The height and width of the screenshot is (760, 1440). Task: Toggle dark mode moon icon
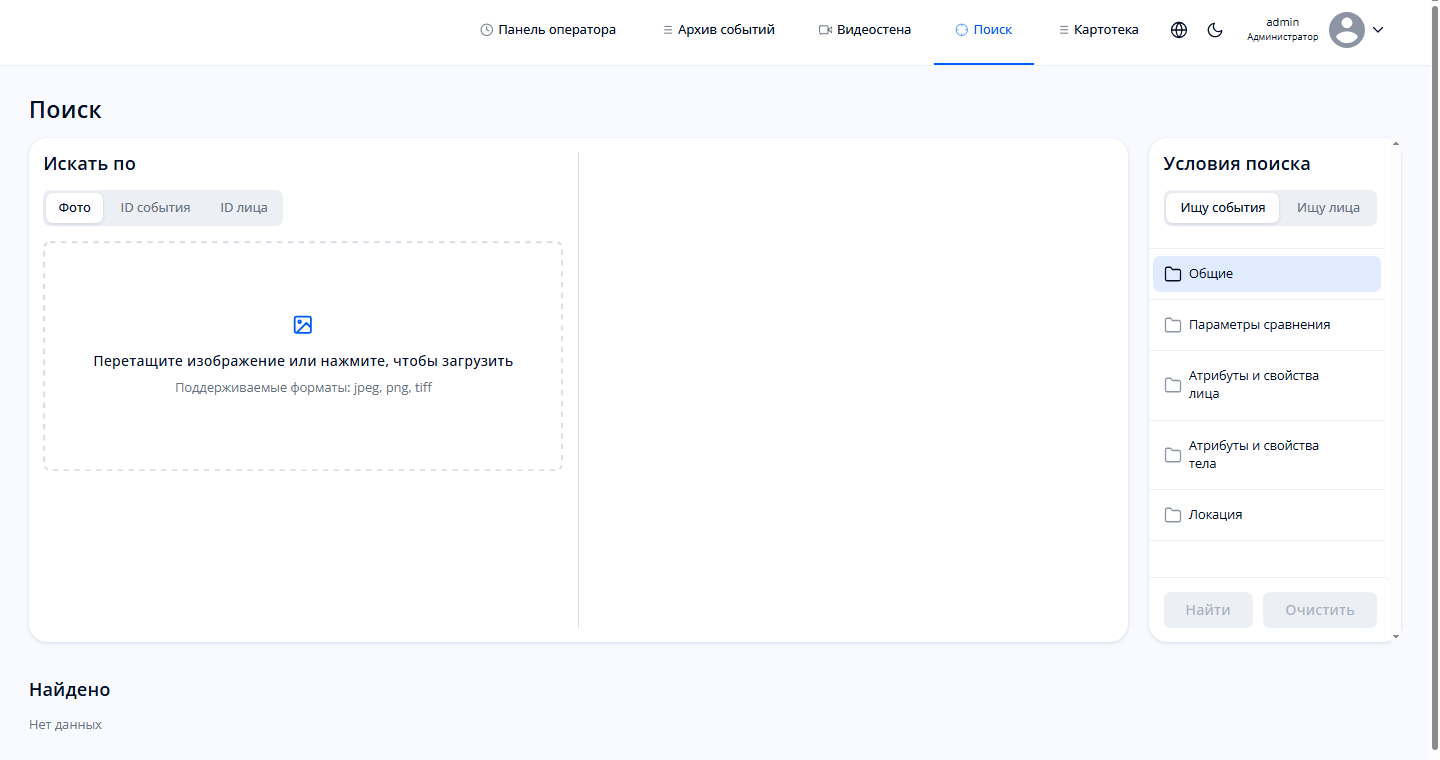tap(1215, 30)
